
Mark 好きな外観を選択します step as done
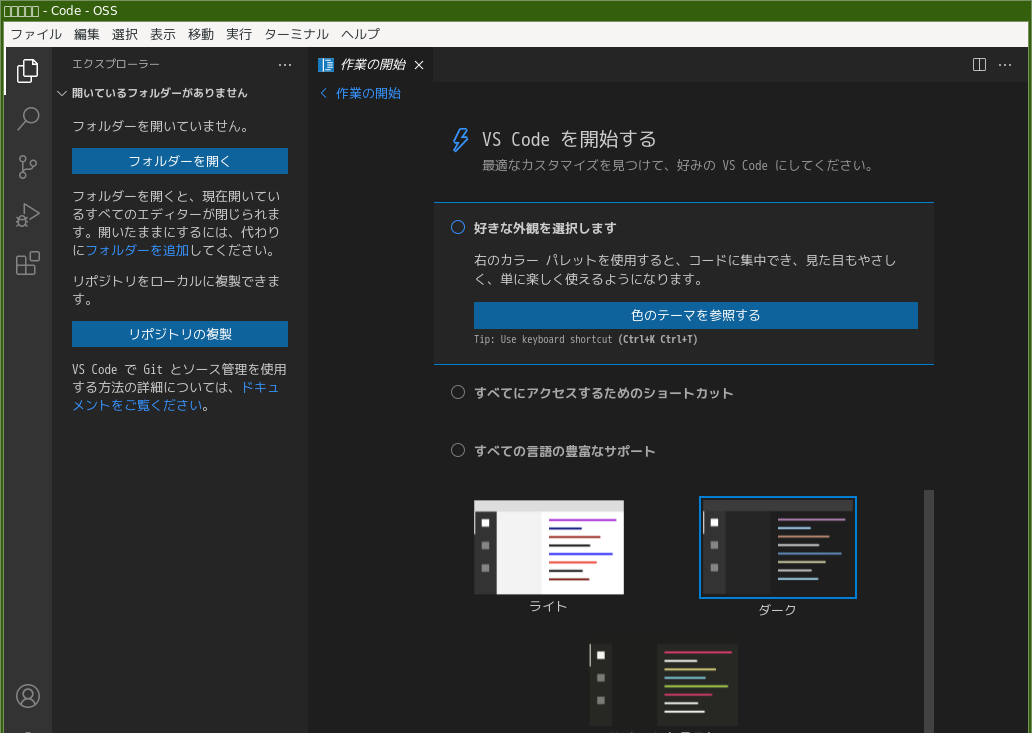(x=458, y=227)
